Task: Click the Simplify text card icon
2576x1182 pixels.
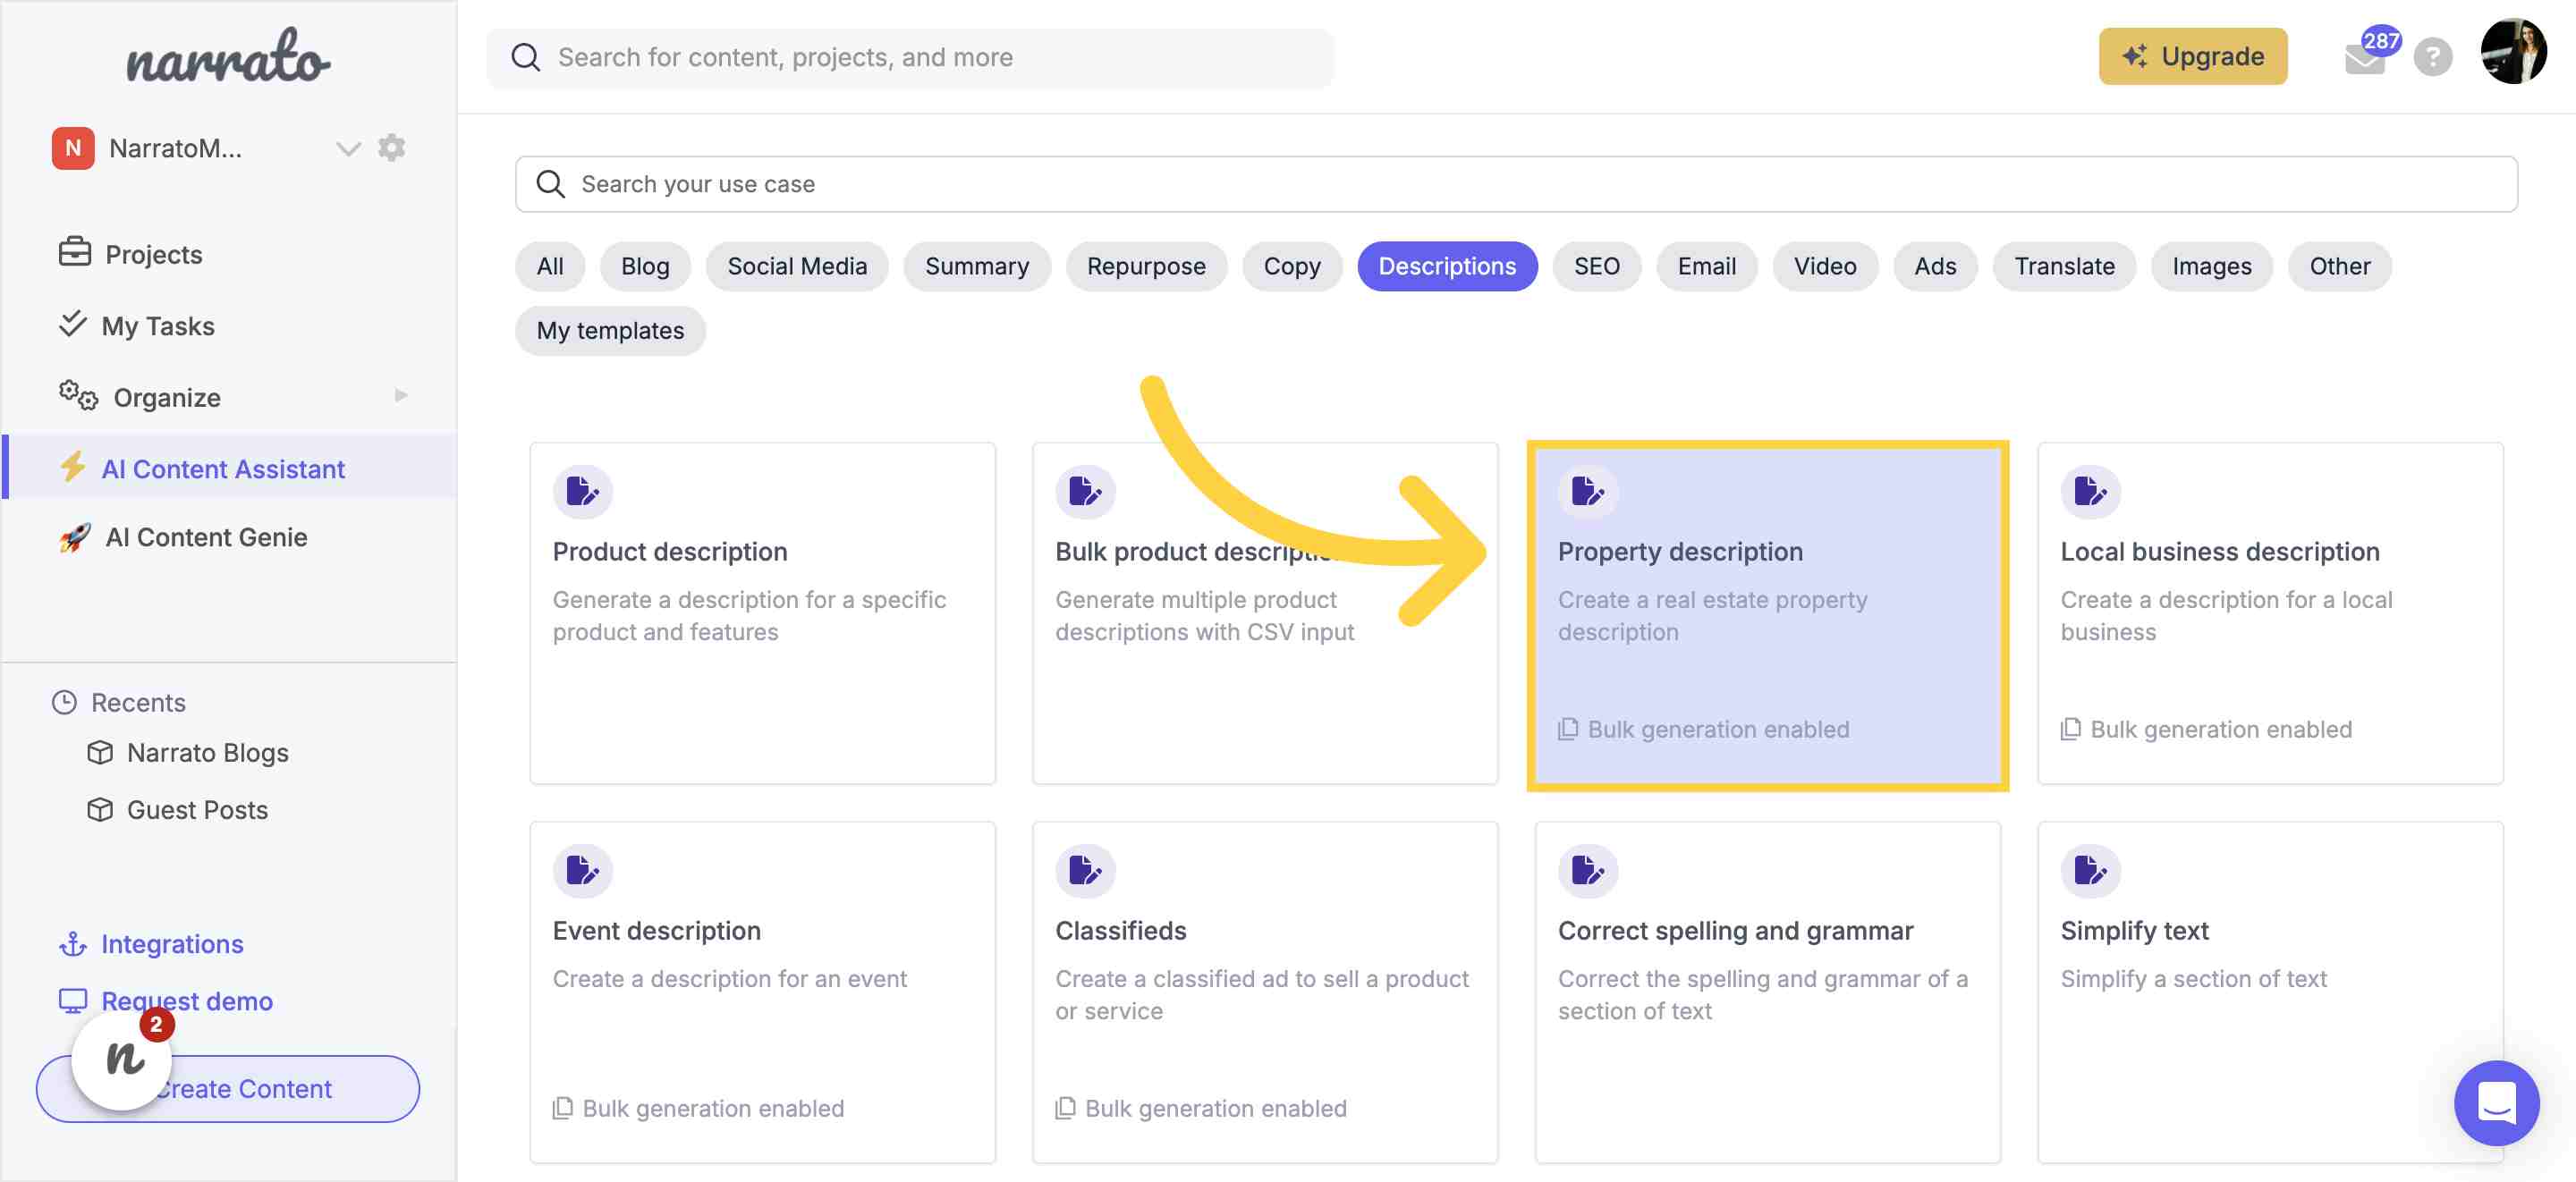Action: 2090,870
